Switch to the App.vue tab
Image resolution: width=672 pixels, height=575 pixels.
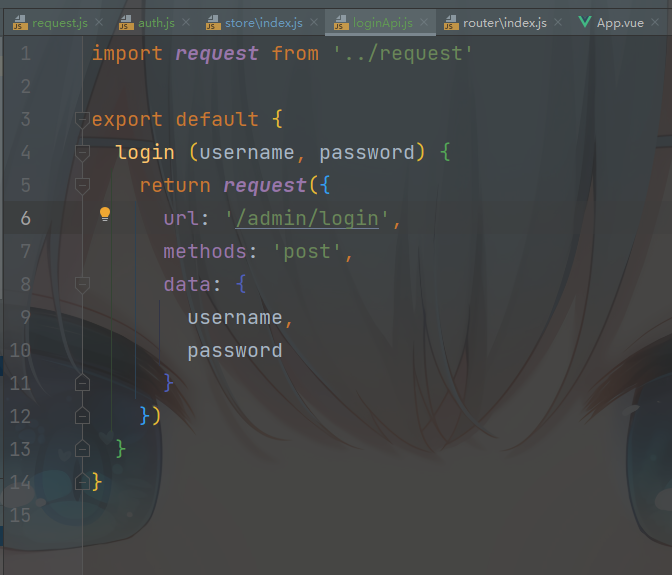pos(620,23)
